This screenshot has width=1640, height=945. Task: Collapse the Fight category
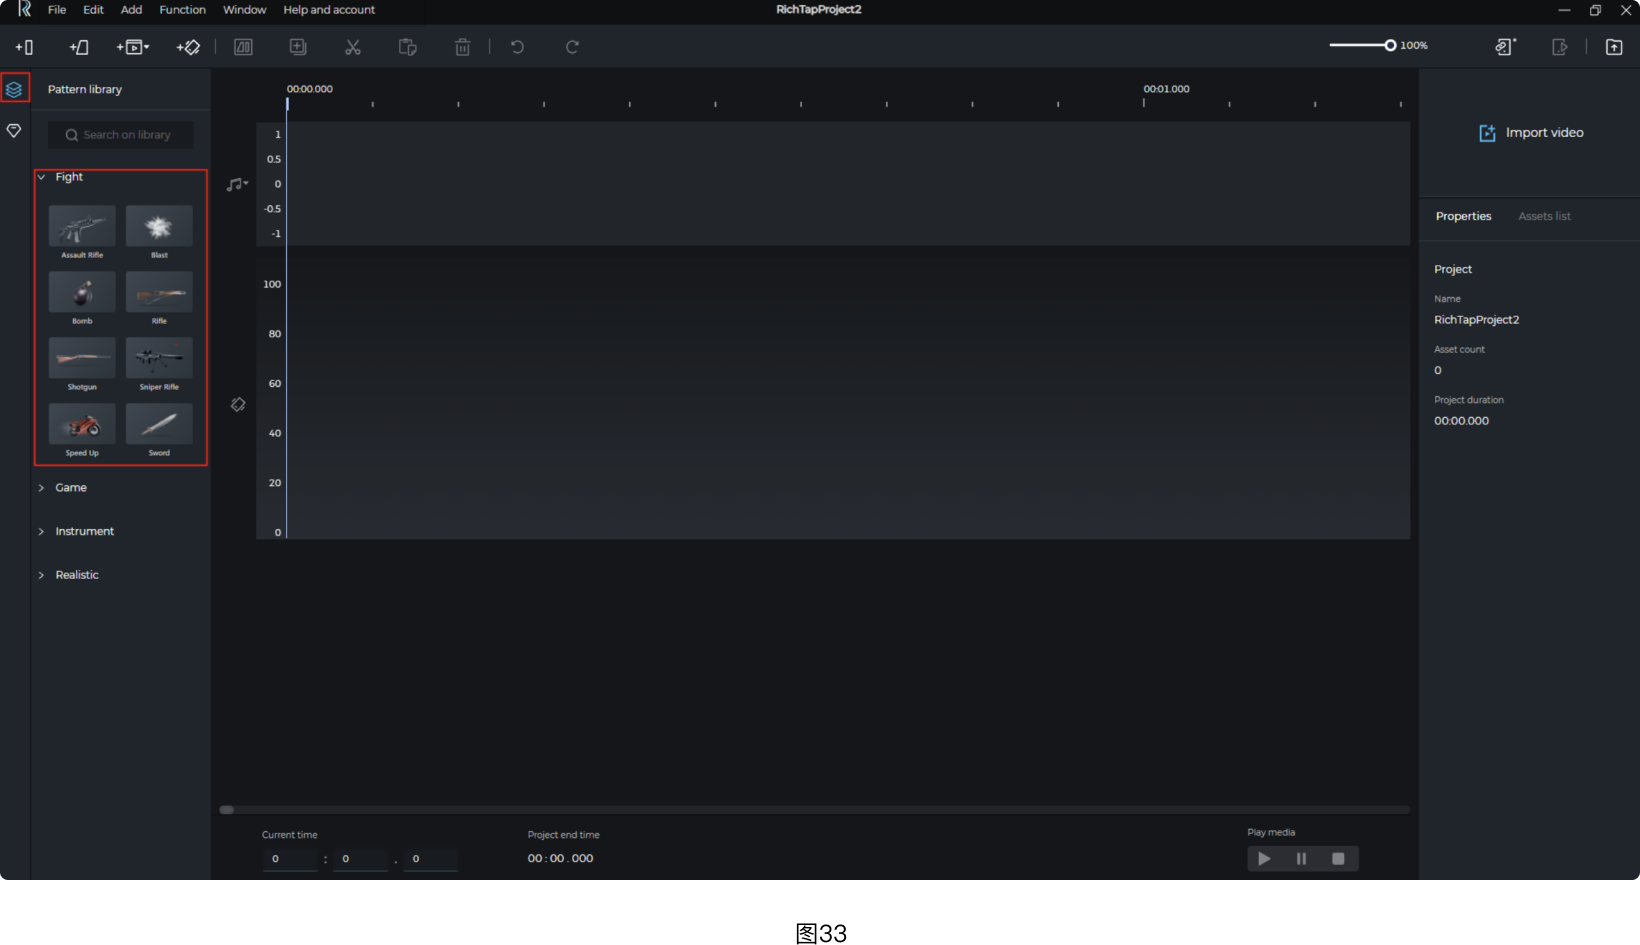coord(42,177)
